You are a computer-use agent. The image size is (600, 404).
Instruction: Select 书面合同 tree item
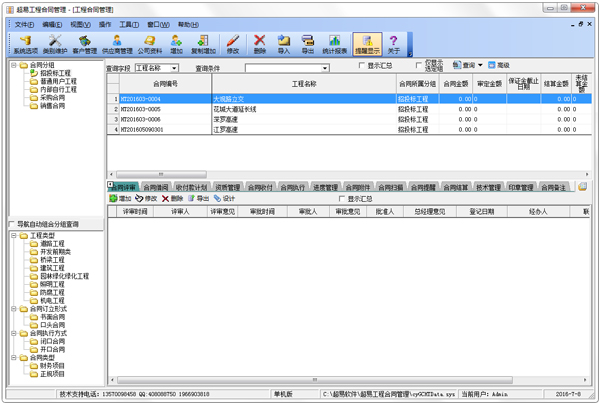click(x=53, y=317)
